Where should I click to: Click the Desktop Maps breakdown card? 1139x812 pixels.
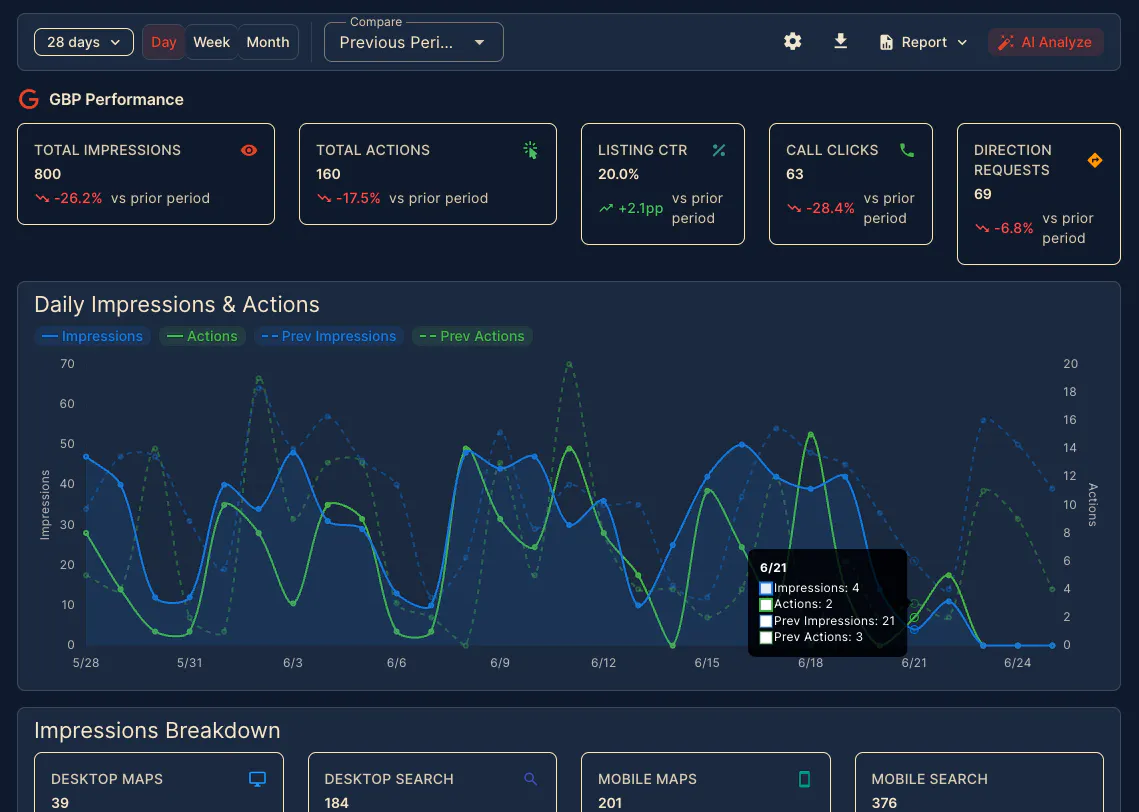coord(159,782)
